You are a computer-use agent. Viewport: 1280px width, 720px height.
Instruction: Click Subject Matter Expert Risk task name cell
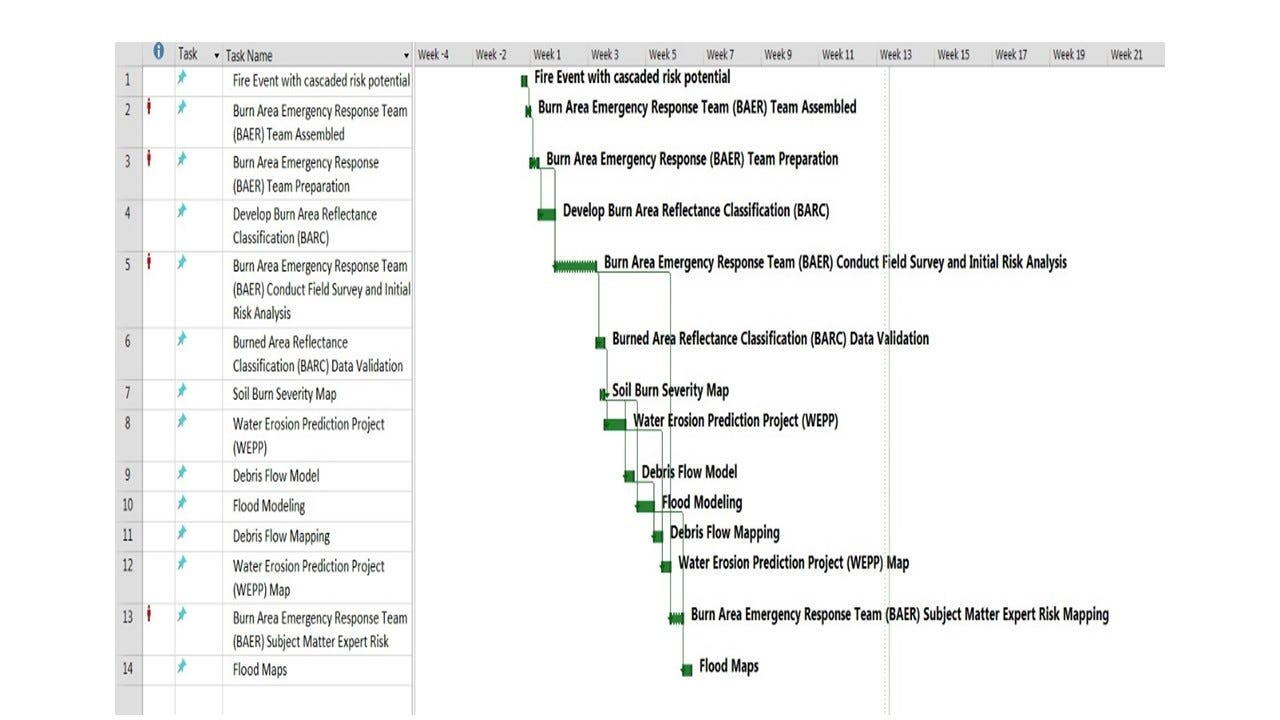pos(318,630)
